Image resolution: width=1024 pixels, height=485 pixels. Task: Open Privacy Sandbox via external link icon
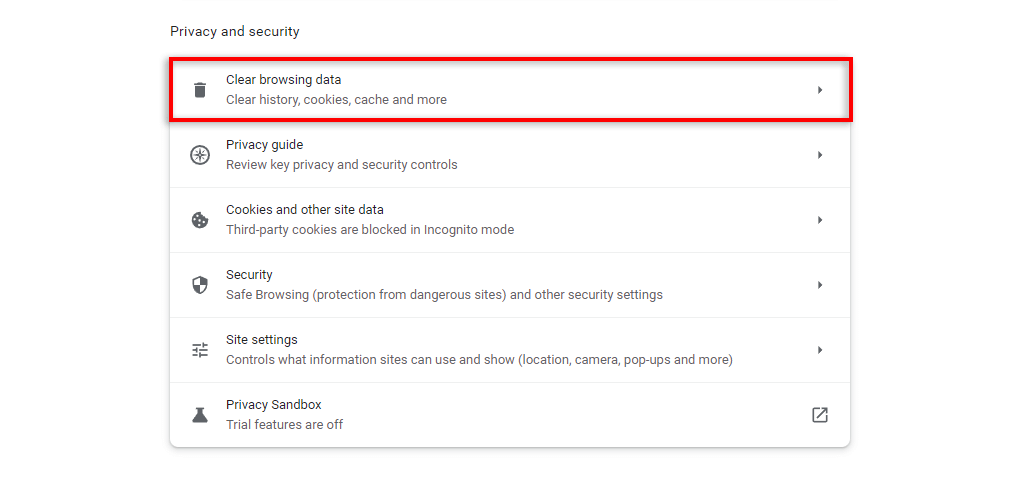point(820,415)
